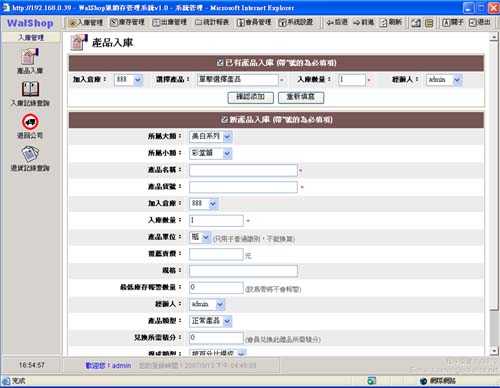Focus the 規格 input field

(243, 271)
